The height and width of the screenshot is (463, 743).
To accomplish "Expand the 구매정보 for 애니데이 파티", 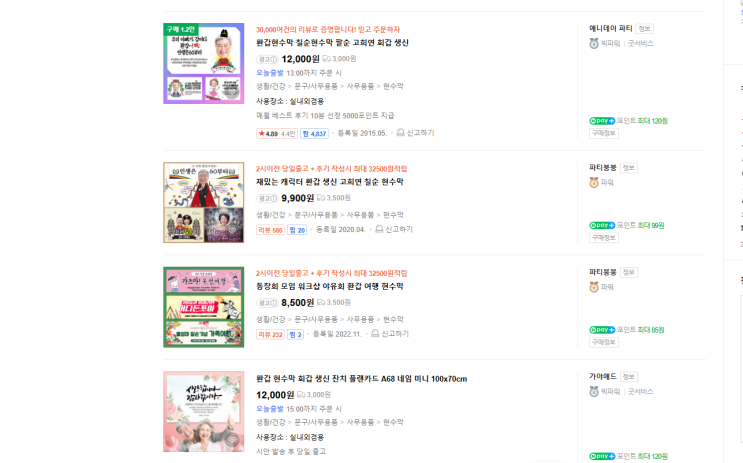I will tap(604, 133).
